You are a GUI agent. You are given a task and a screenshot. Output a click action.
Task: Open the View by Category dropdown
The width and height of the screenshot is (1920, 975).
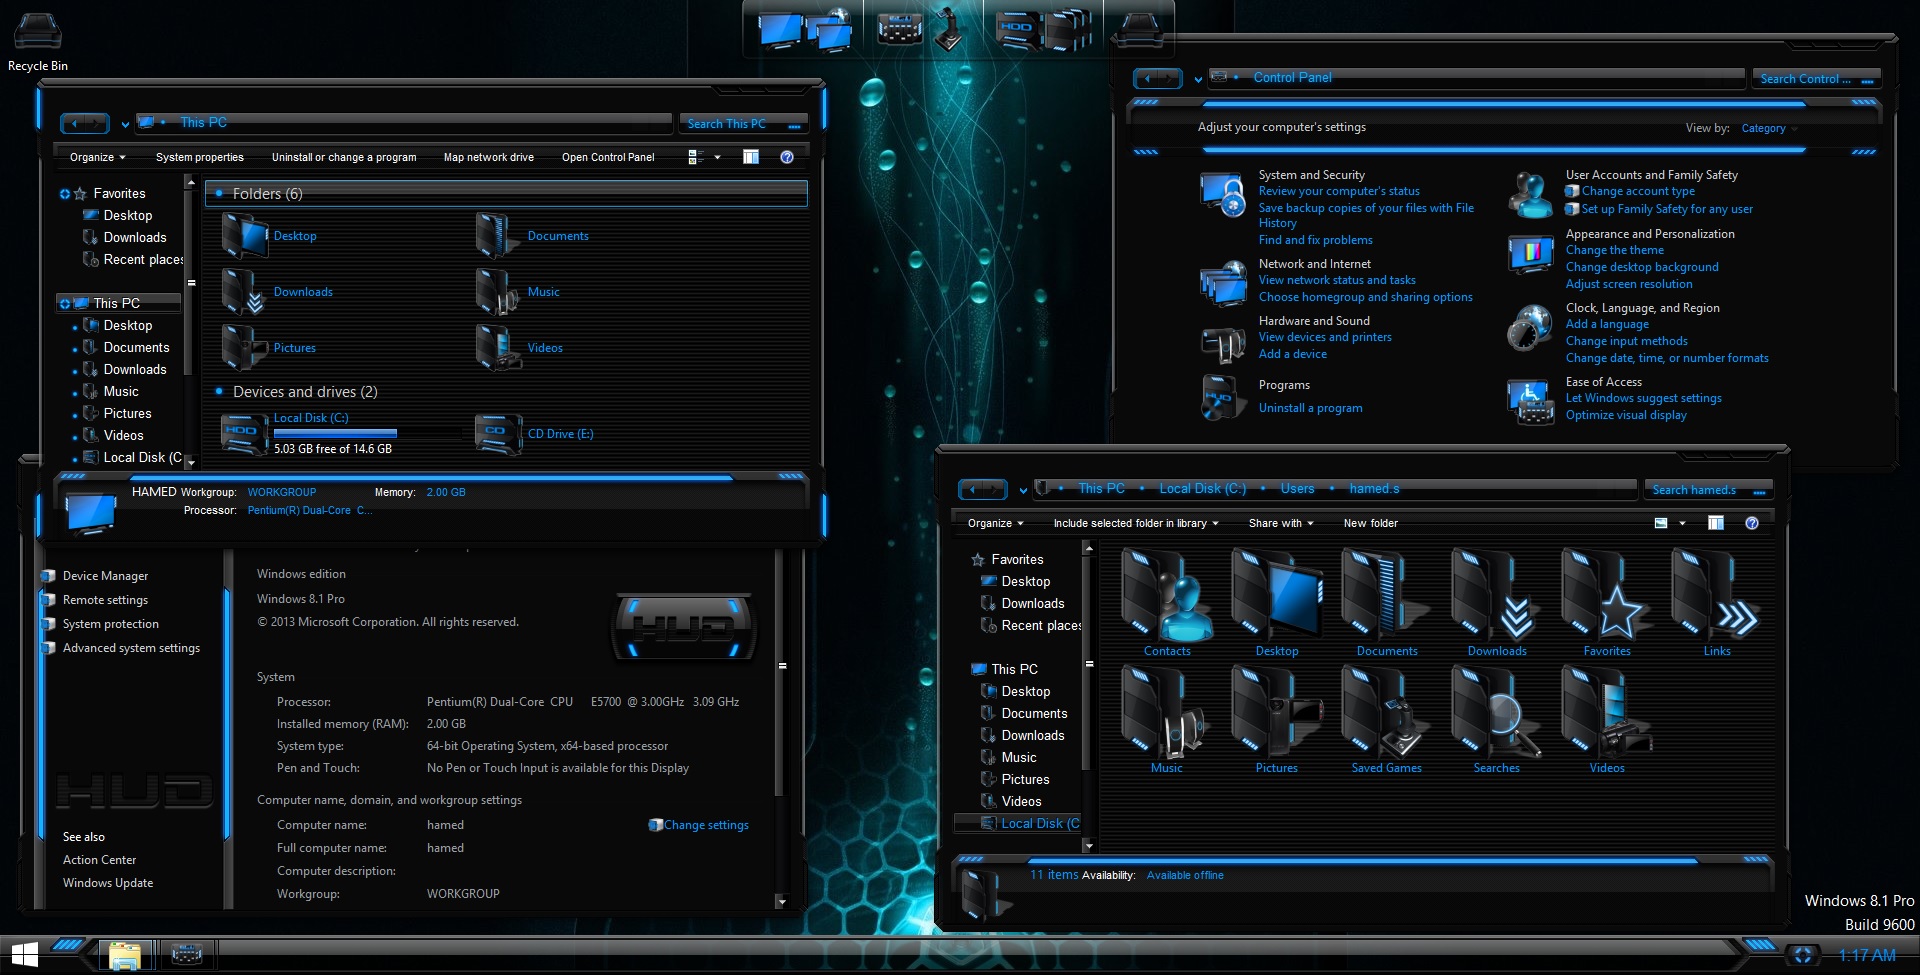point(1768,129)
